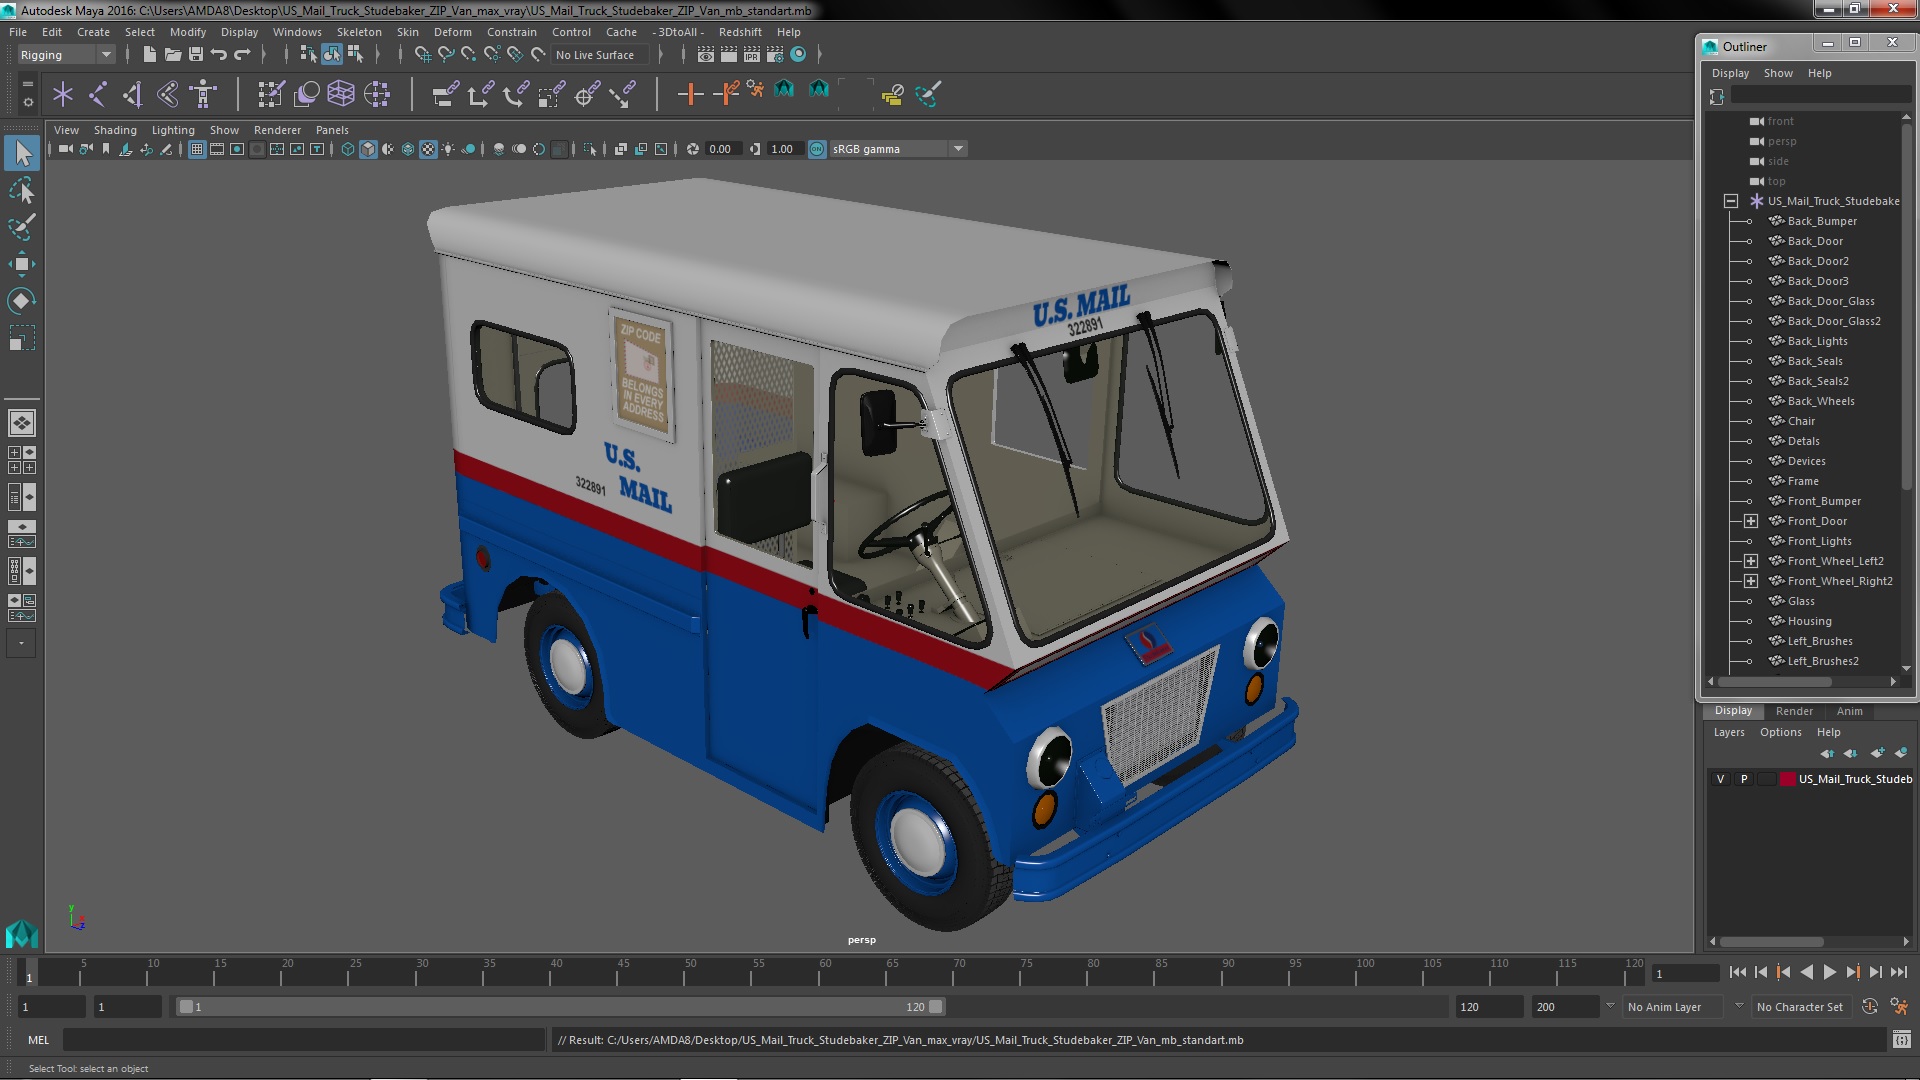
Task: Open the Rigging menu set dropdown
Action: (65, 55)
